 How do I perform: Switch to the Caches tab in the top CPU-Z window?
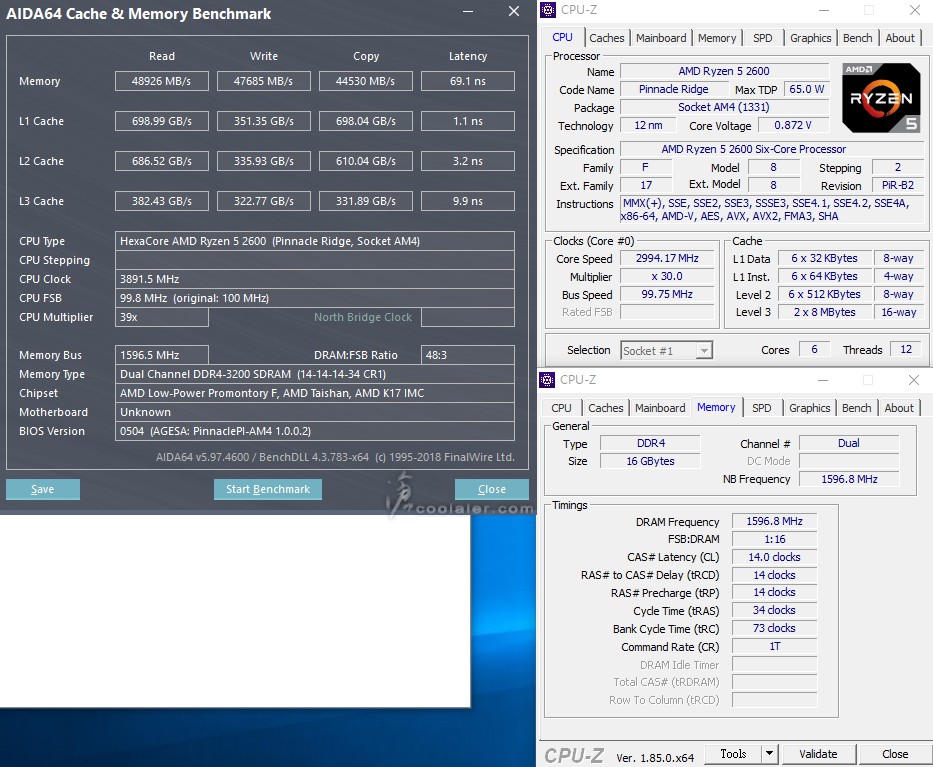click(606, 38)
